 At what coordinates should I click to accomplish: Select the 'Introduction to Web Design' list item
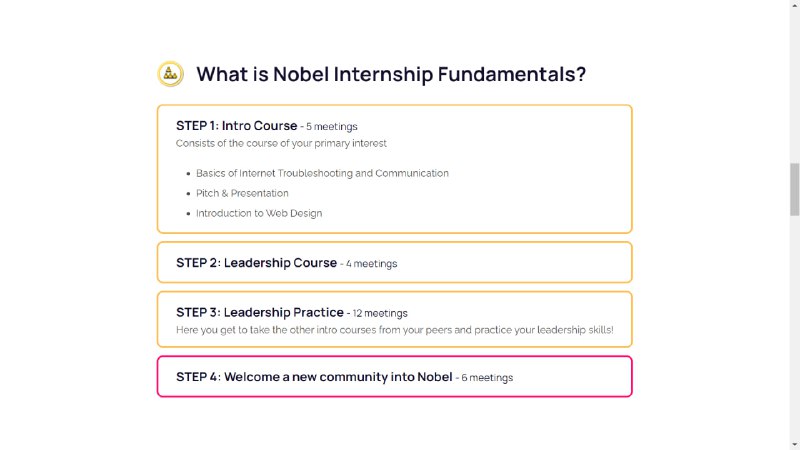(x=259, y=213)
